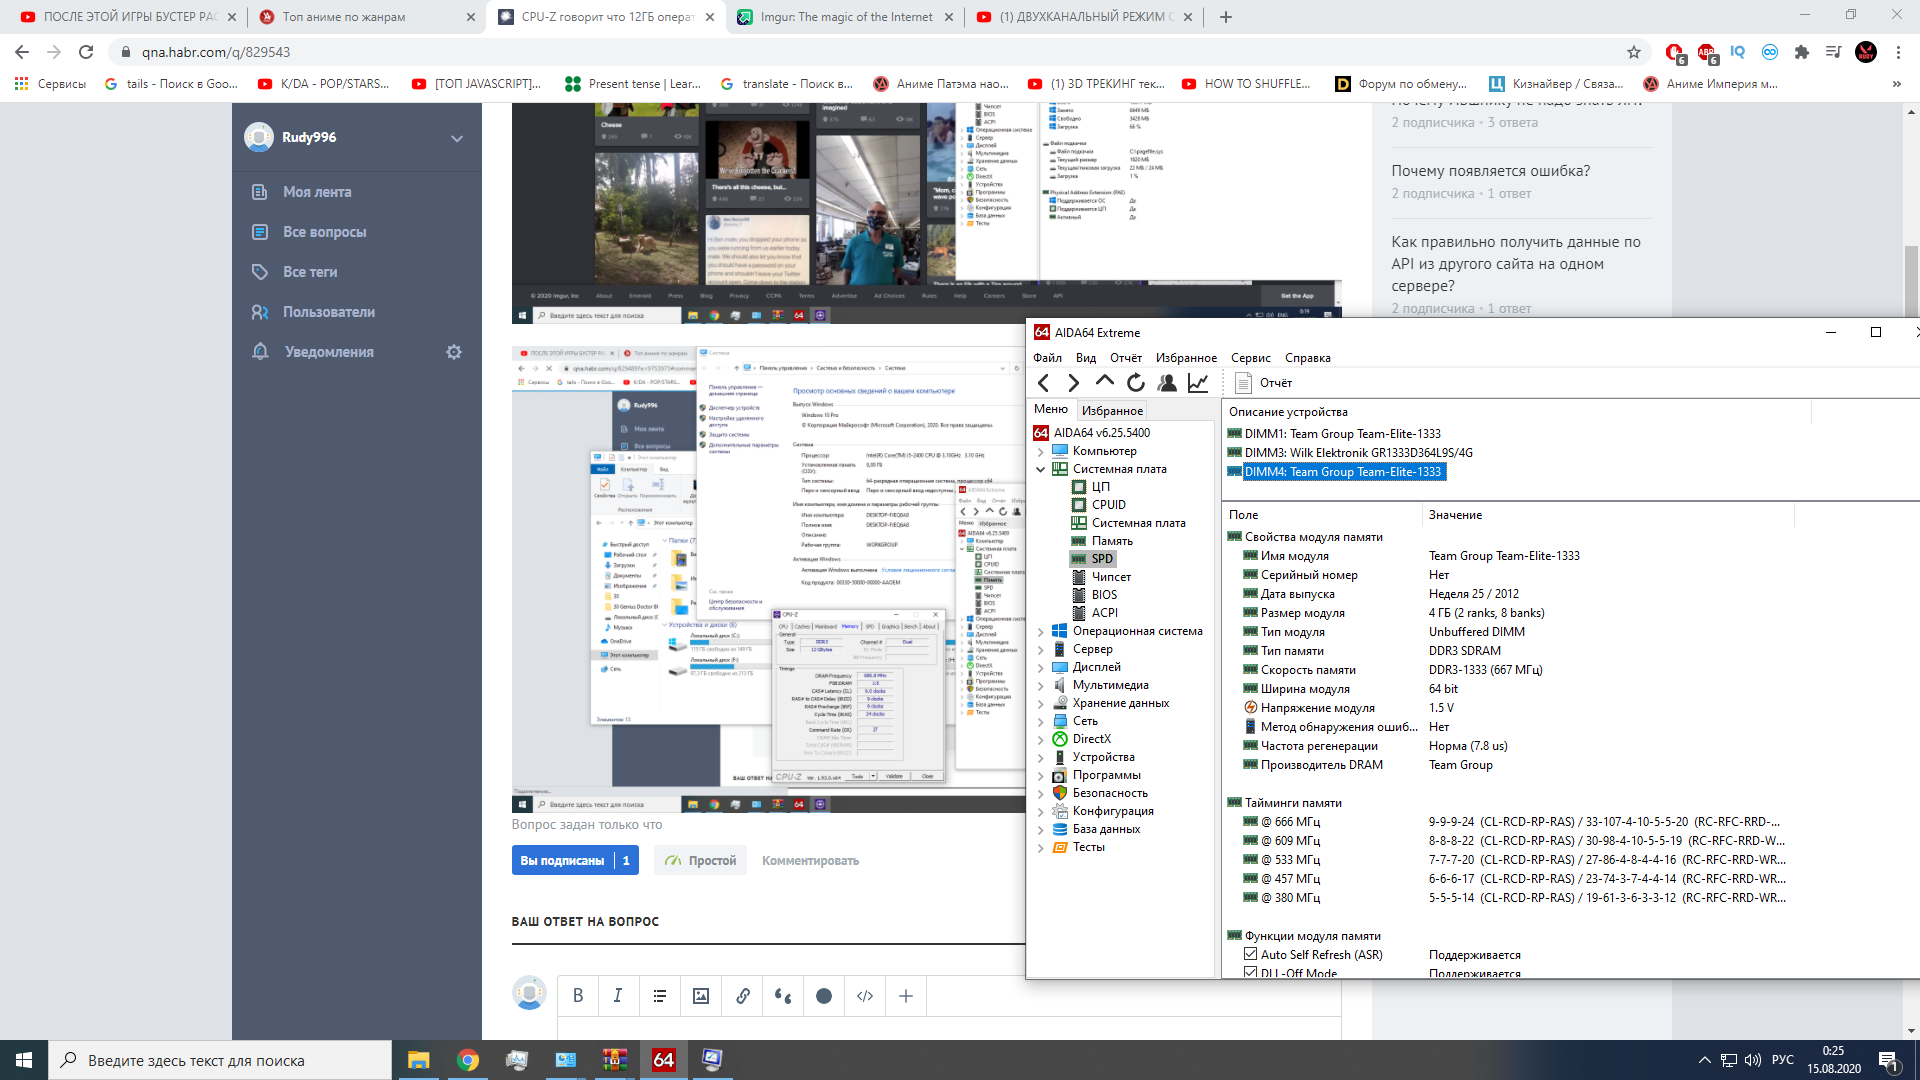The height and width of the screenshot is (1080, 1920).
Task: Click the Простой difficulty button
Action: pos(701,860)
